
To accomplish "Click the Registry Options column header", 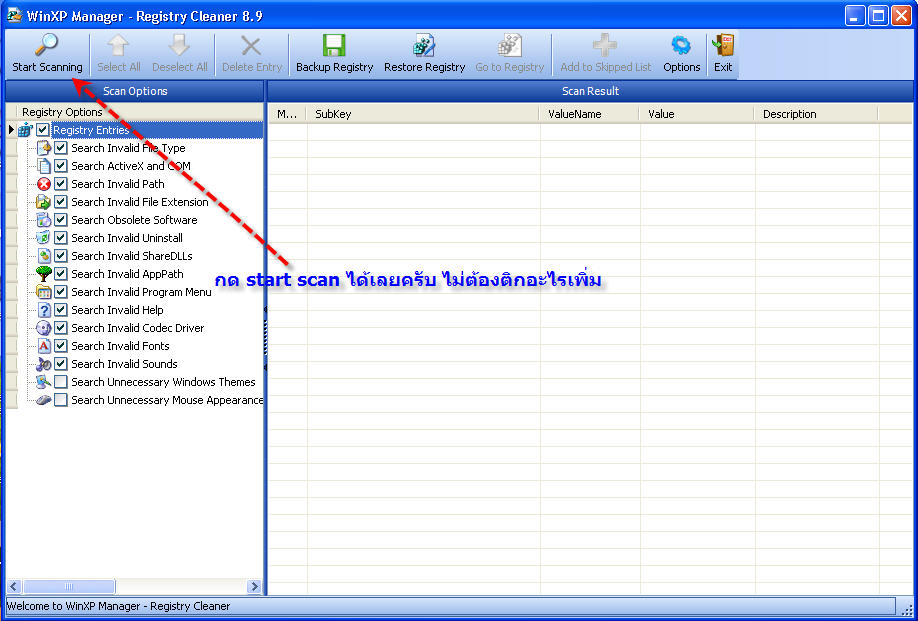I will point(141,112).
